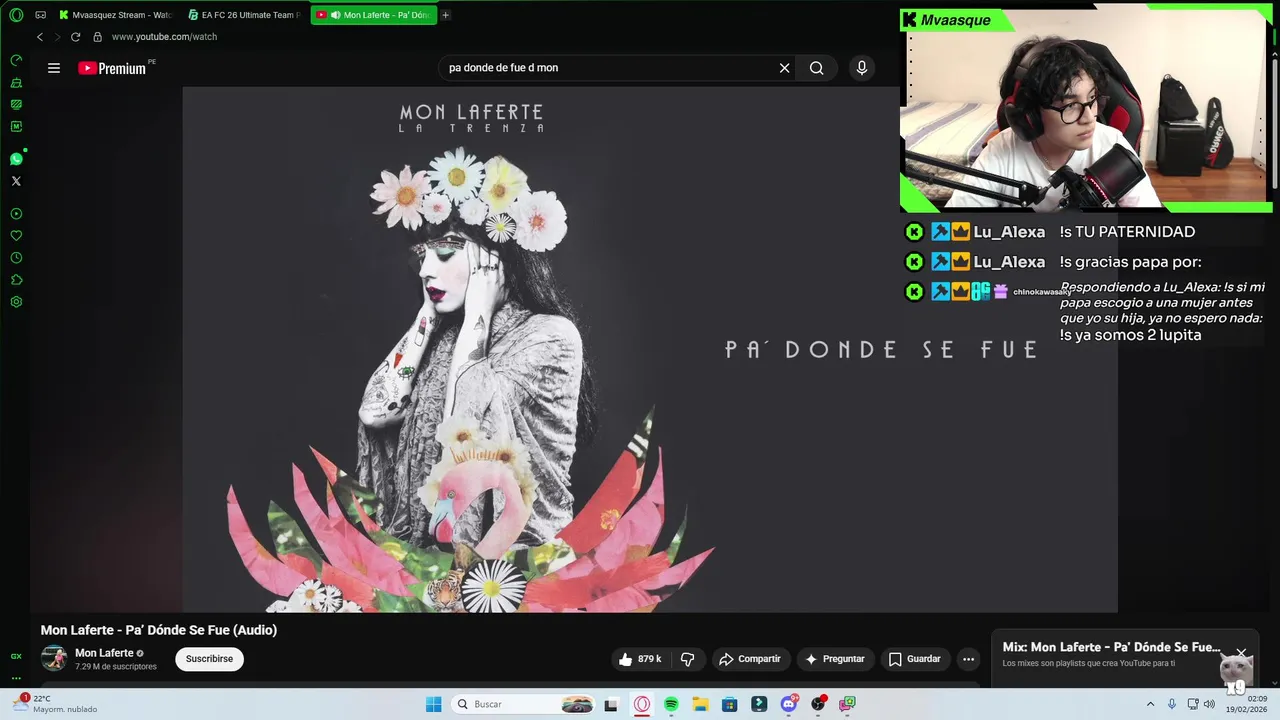Image resolution: width=1280 pixels, height=720 pixels.
Task: Click the Preguntar button
Action: coord(835,659)
